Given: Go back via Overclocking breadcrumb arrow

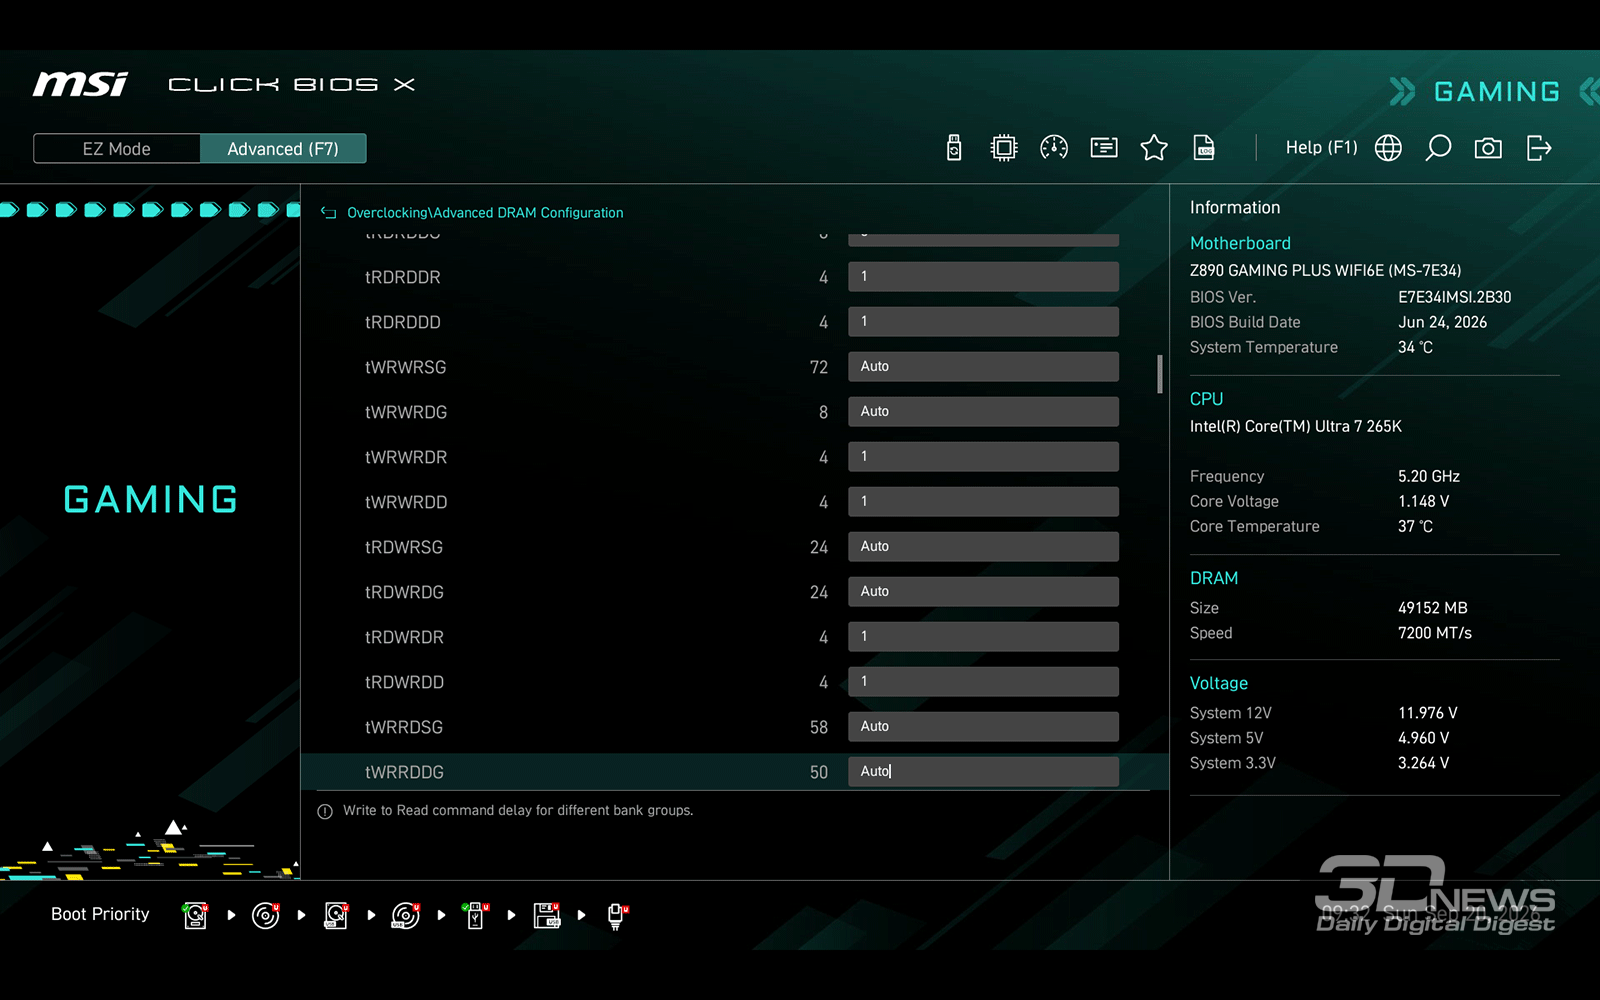Looking at the screenshot, I should coord(328,213).
